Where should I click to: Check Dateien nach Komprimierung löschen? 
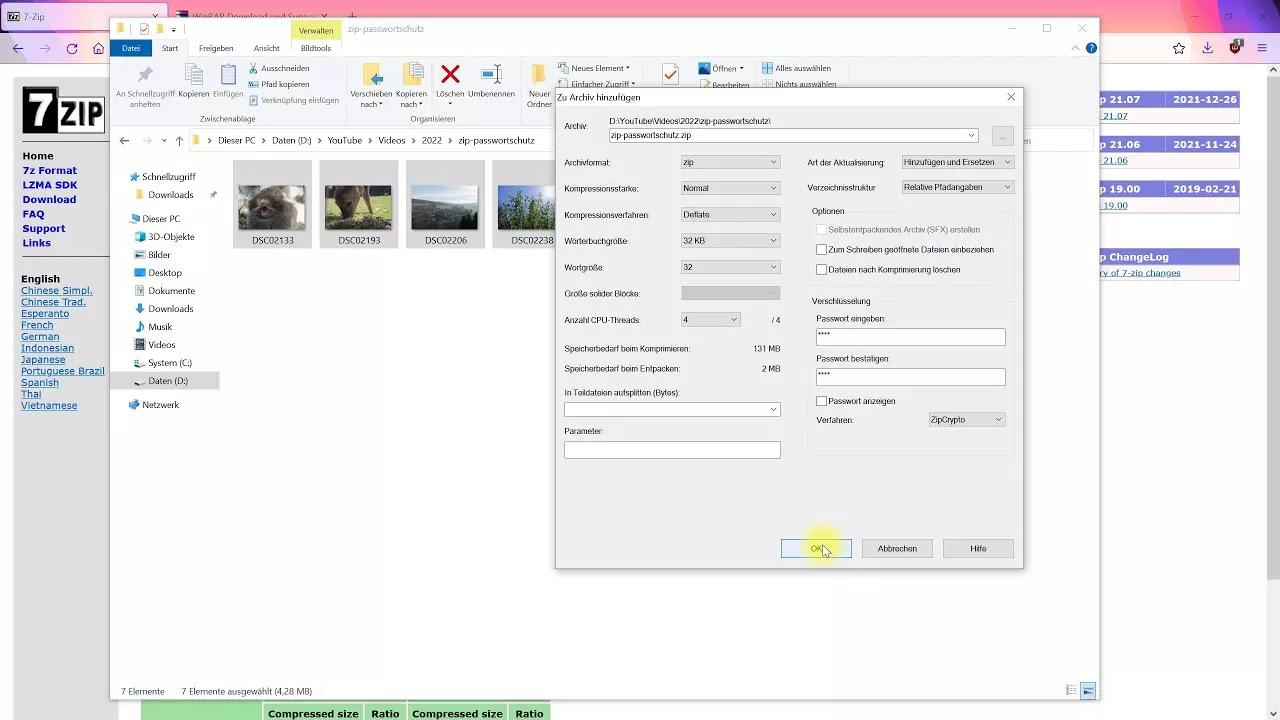822,270
